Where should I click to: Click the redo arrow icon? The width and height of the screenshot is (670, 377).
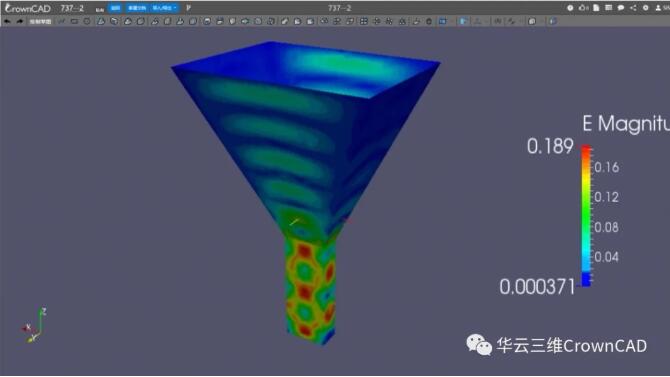click(x=20, y=21)
